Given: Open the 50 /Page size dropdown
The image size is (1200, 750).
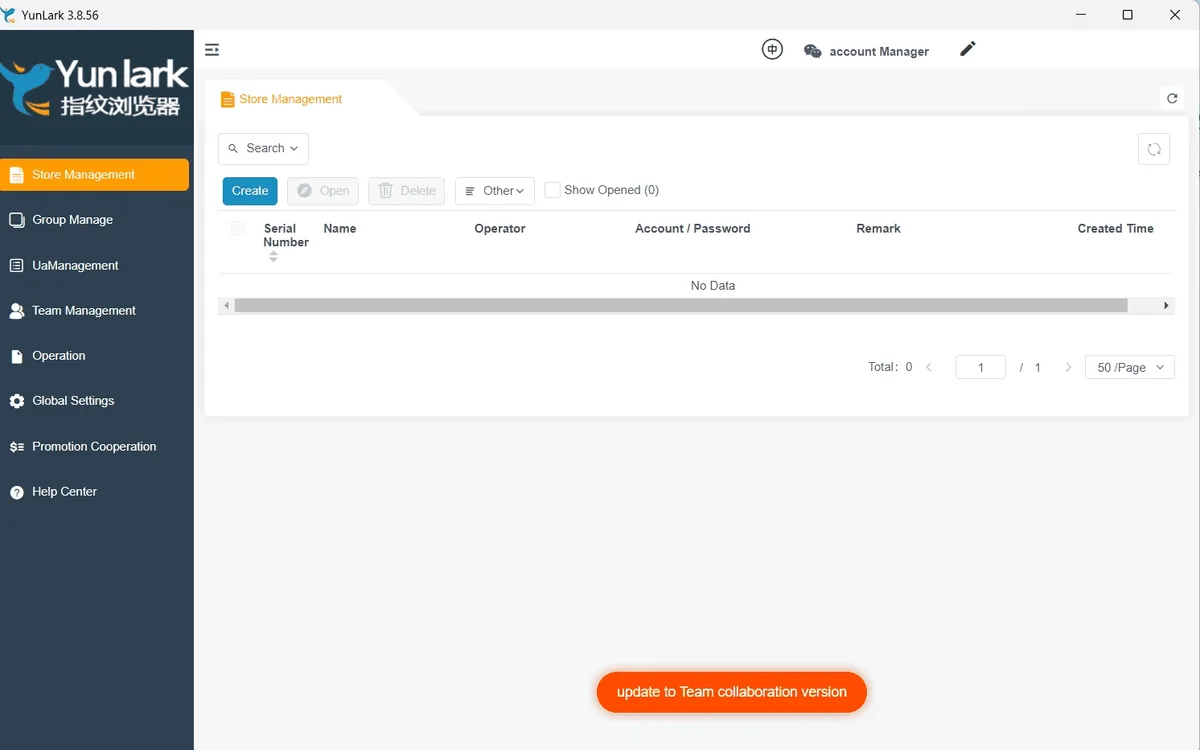Looking at the screenshot, I should 1130,367.
